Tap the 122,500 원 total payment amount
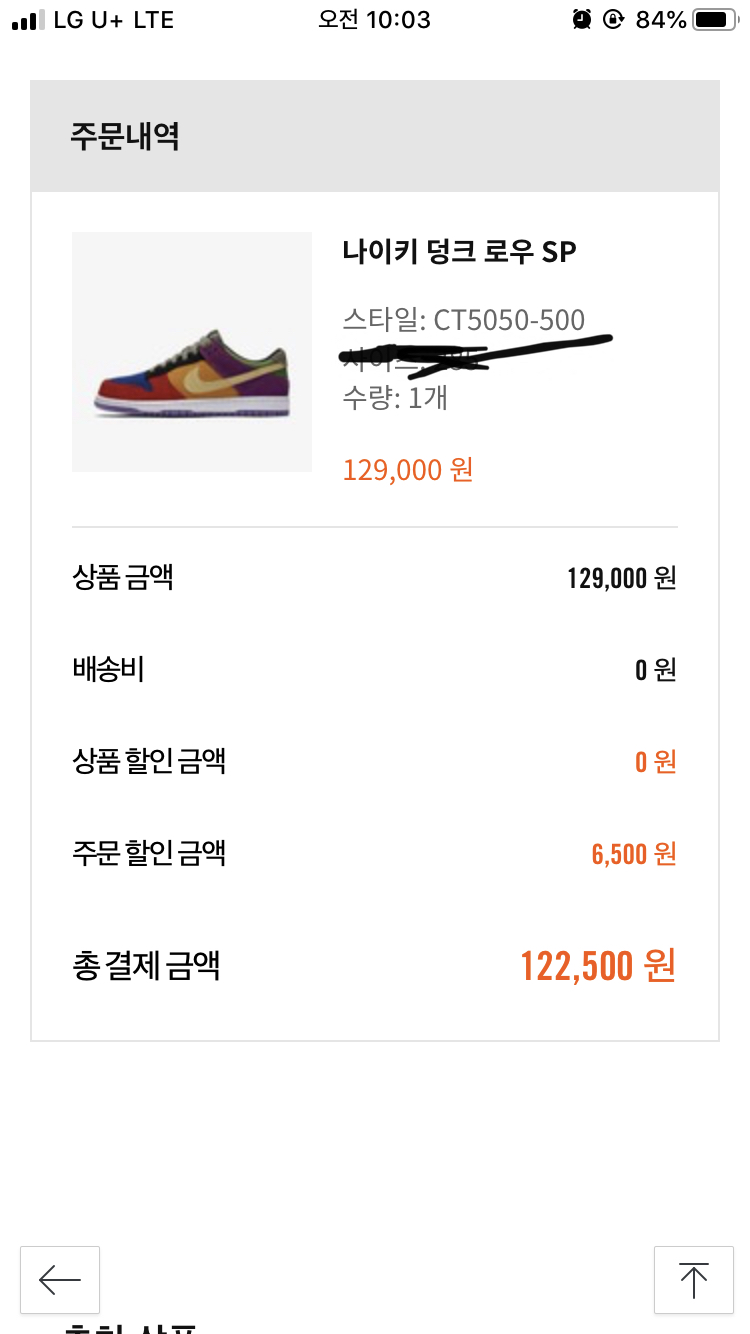Screen dimensions: 750x1334 click(x=598, y=966)
